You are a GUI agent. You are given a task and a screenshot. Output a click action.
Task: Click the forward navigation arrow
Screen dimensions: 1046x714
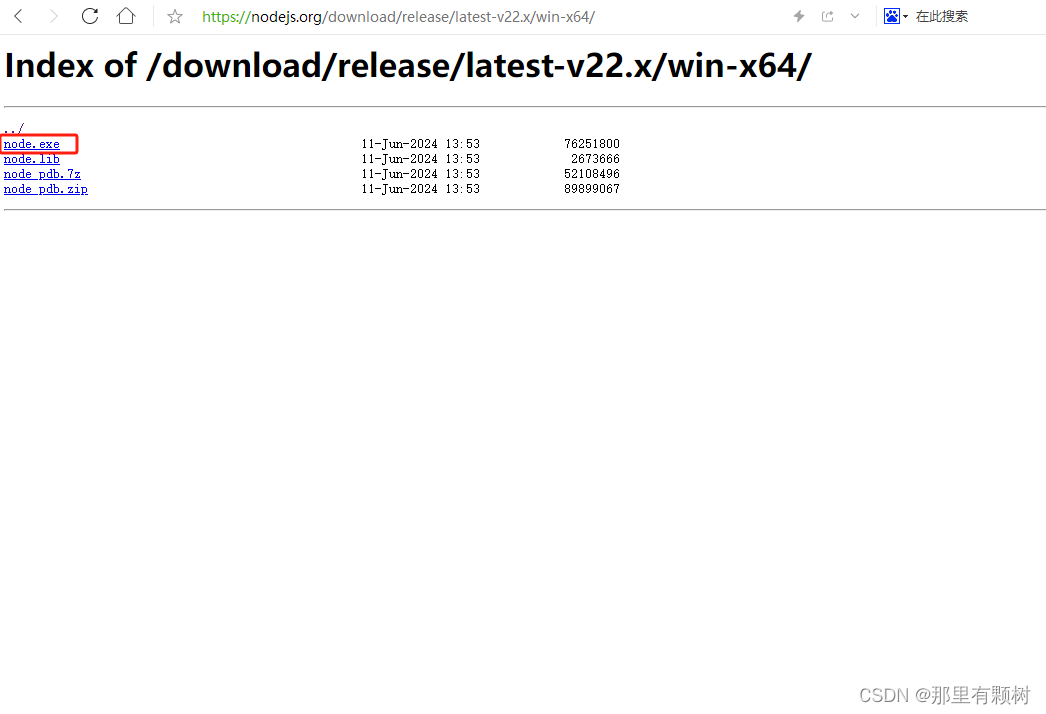point(53,16)
